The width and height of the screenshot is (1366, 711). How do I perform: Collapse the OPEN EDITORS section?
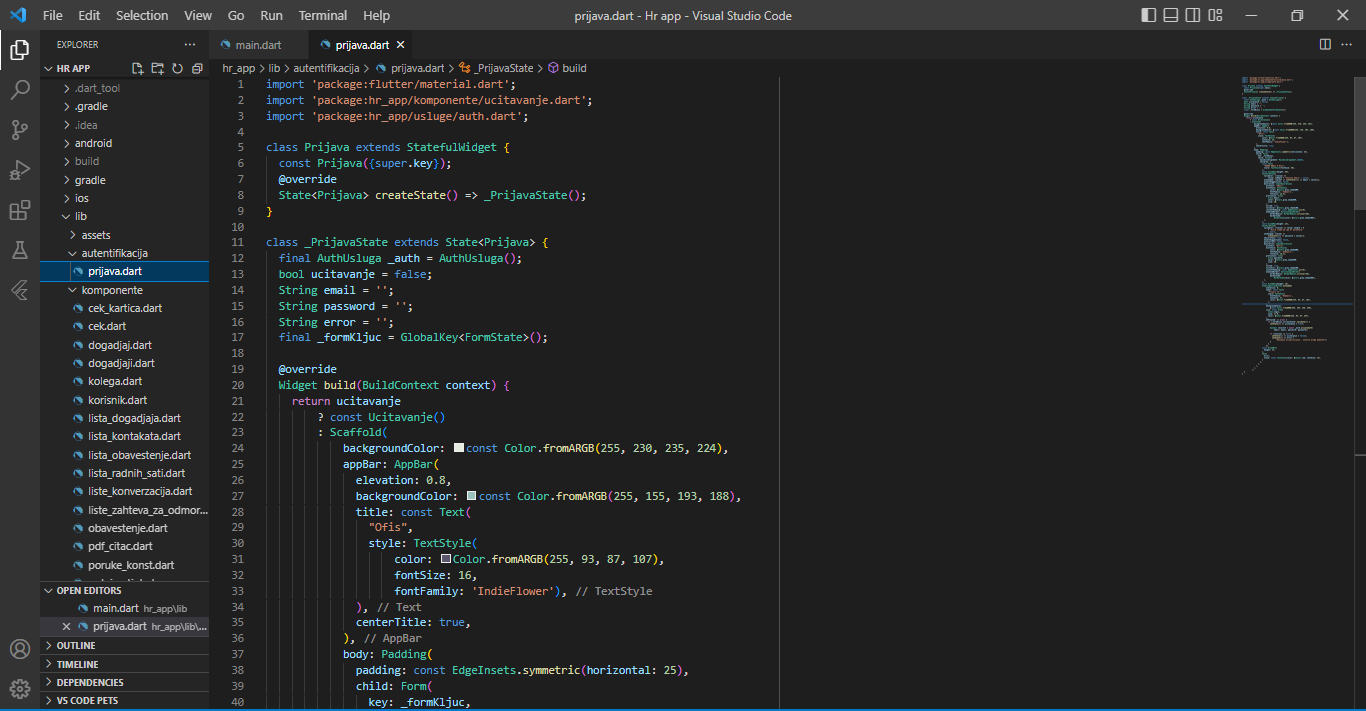click(124, 590)
